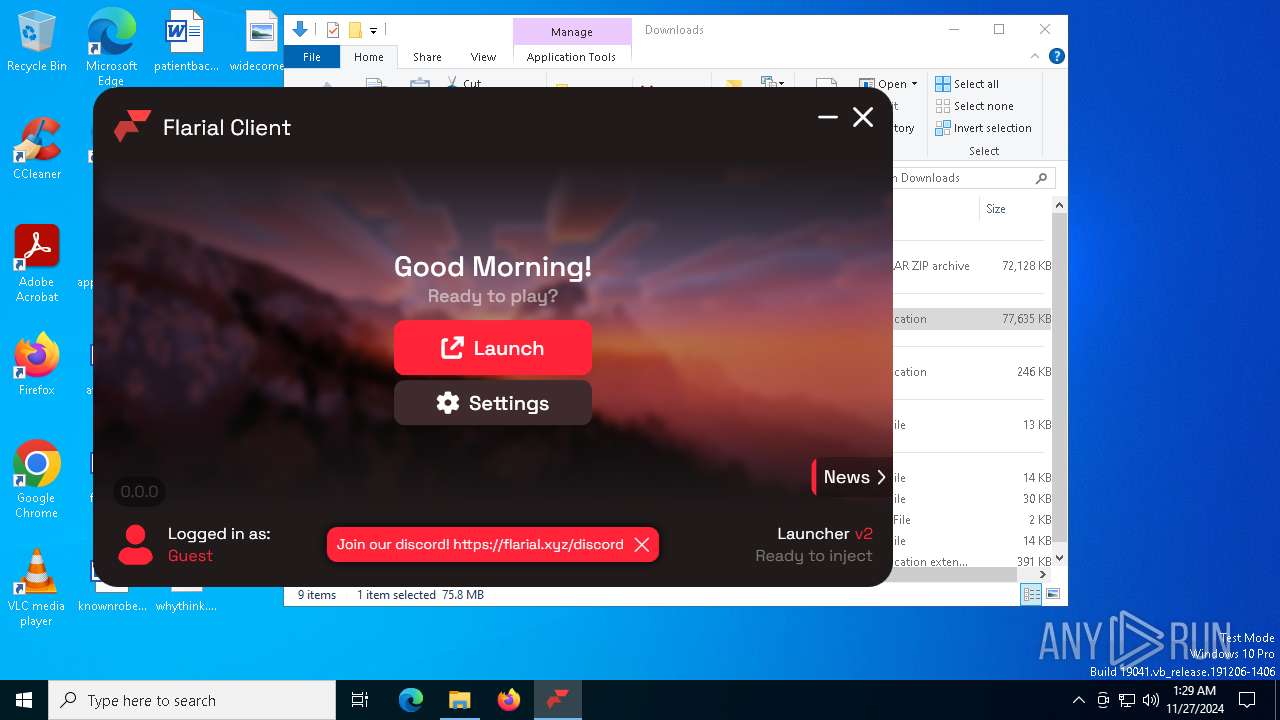The height and width of the screenshot is (720, 1280).
Task: Select the 391 KB application extension row
Action: click(970, 562)
